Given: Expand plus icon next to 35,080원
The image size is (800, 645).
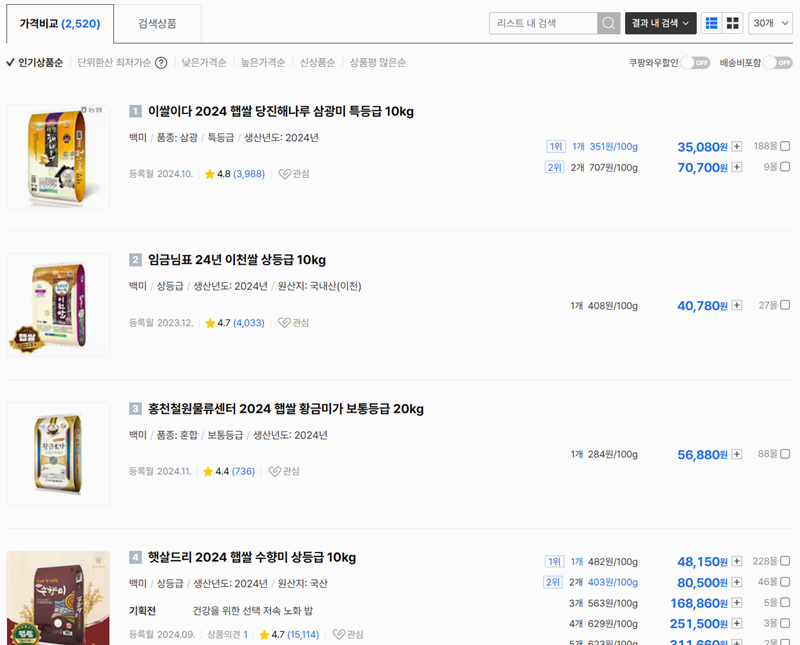Looking at the screenshot, I should pyautogui.click(x=737, y=146).
